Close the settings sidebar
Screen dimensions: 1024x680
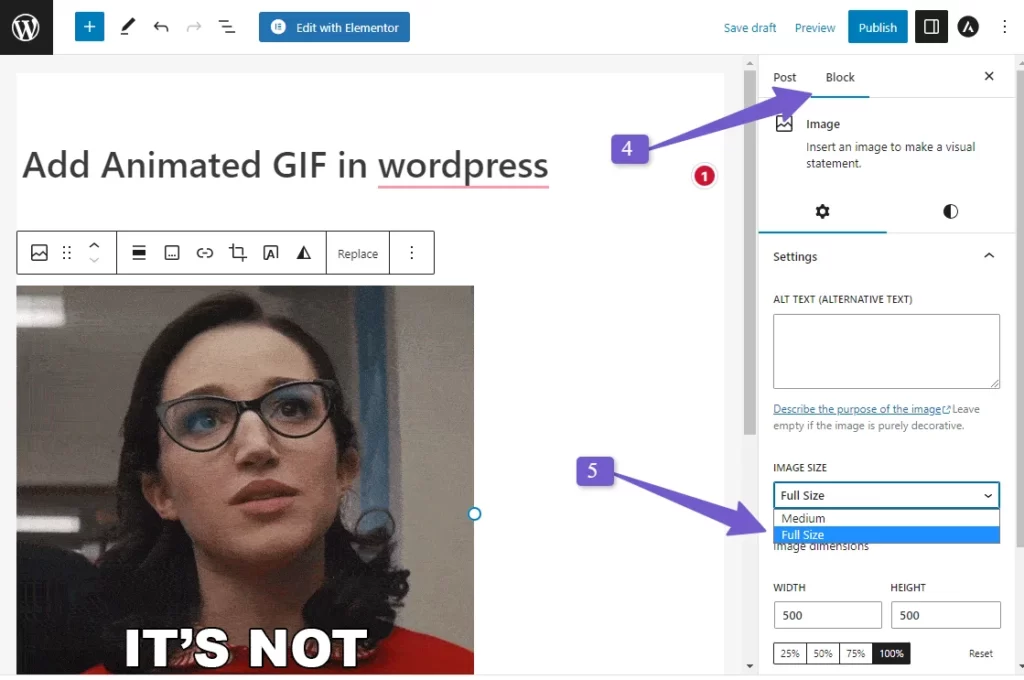(989, 76)
